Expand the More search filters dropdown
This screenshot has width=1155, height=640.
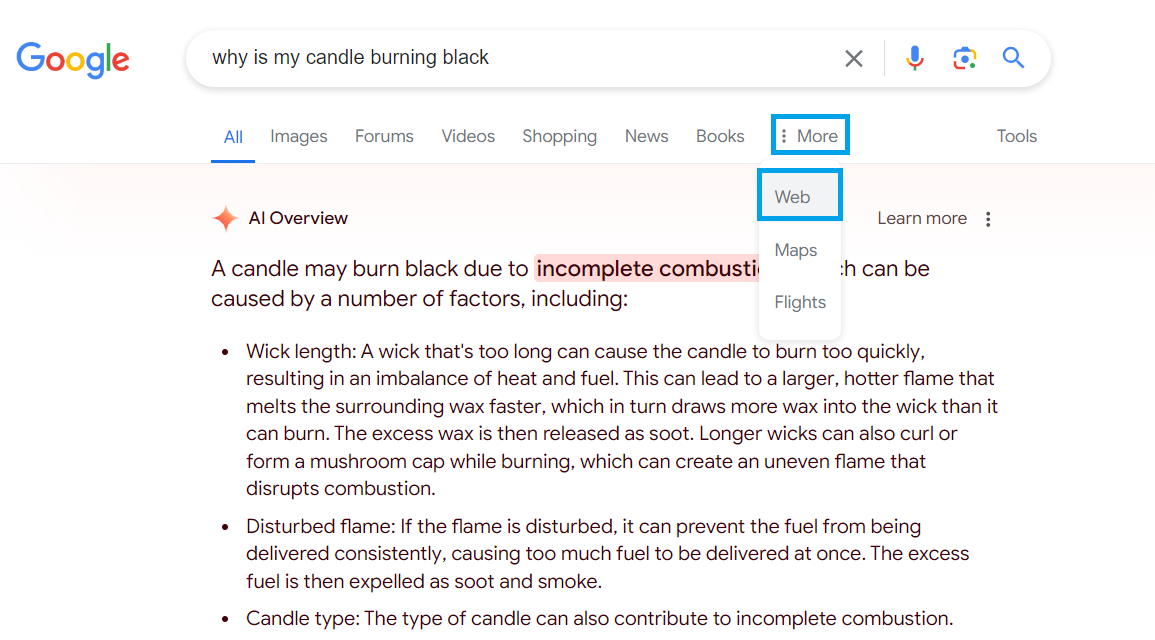(810, 136)
